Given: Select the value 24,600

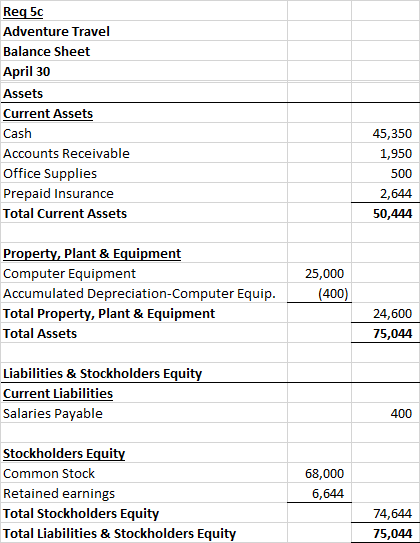Looking at the screenshot, I should [x=393, y=314].
